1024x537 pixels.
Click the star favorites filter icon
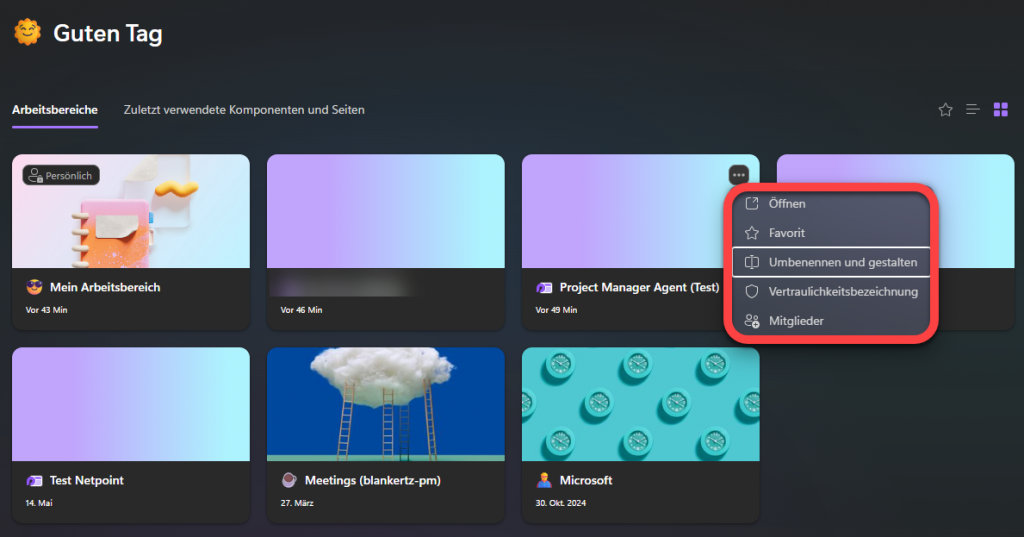click(x=945, y=110)
